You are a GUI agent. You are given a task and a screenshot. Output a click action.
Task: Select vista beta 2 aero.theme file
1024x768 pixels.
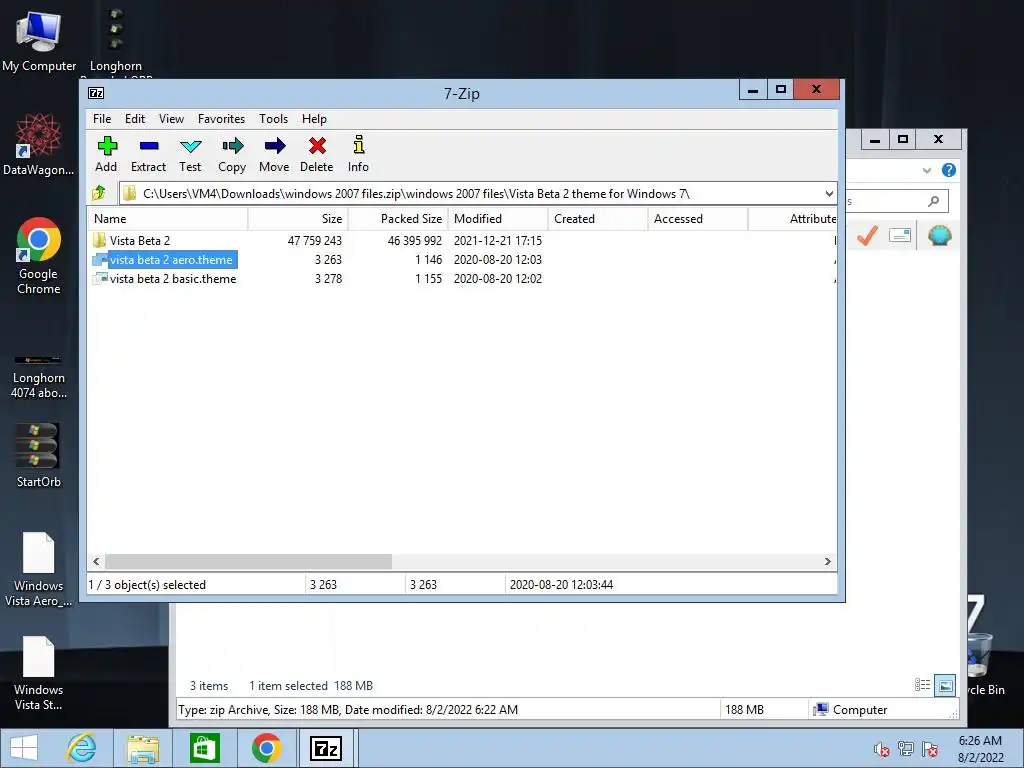[x=170, y=260]
